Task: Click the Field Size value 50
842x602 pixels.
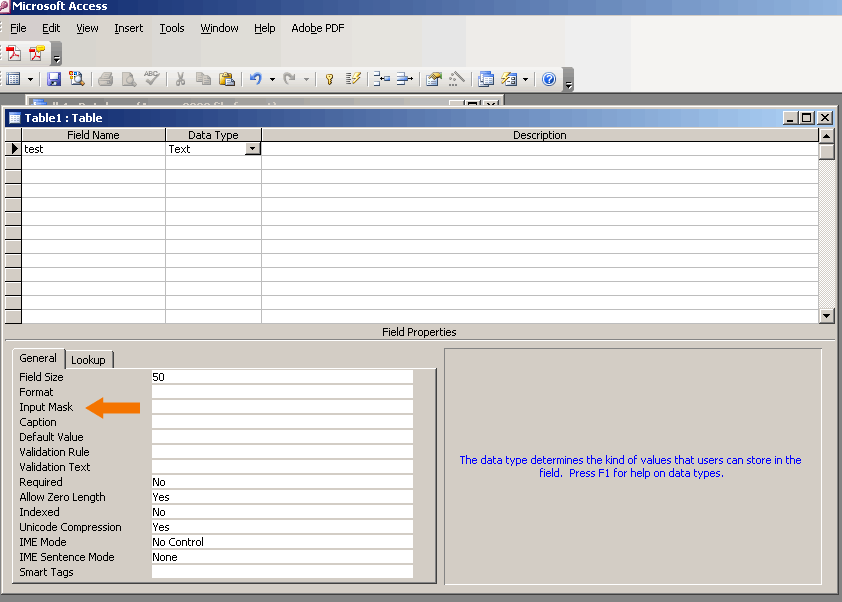Action: coord(282,377)
